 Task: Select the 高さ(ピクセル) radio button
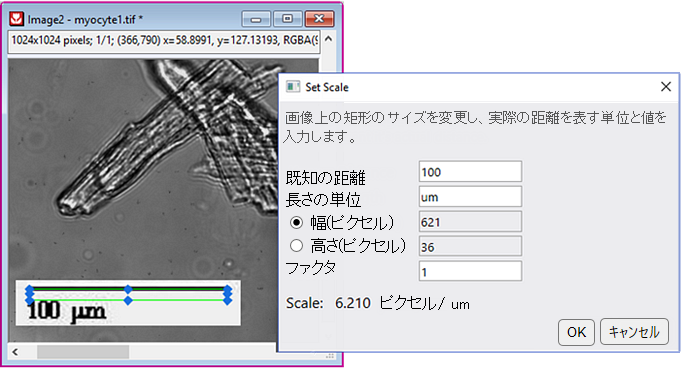tap(296, 246)
